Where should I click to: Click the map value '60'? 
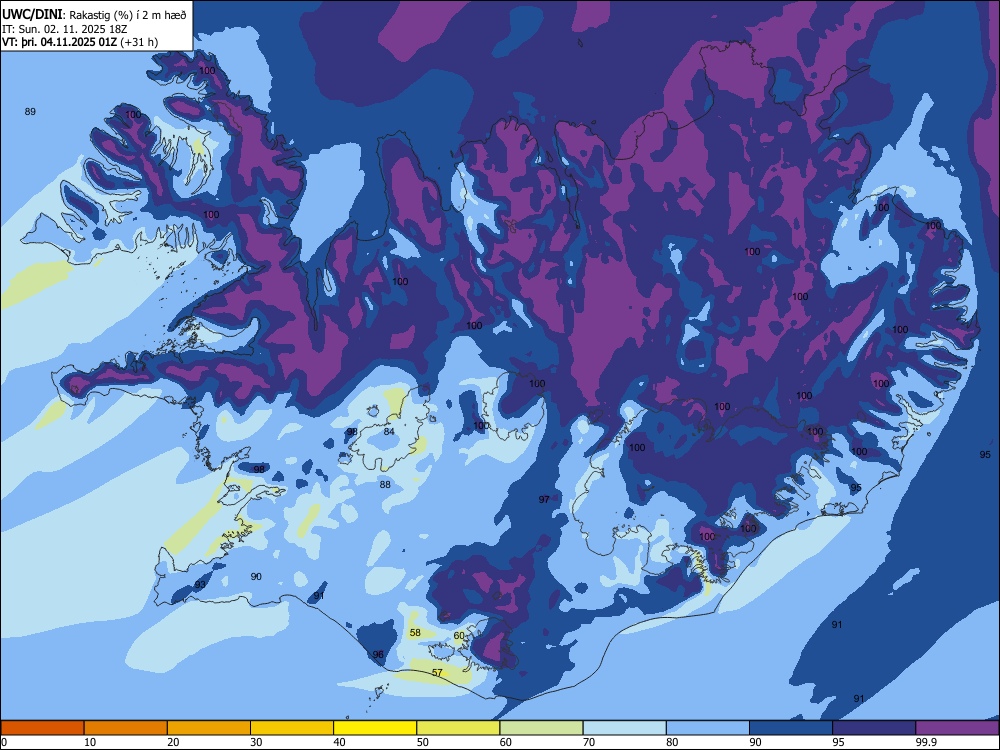pyautogui.click(x=459, y=636)
